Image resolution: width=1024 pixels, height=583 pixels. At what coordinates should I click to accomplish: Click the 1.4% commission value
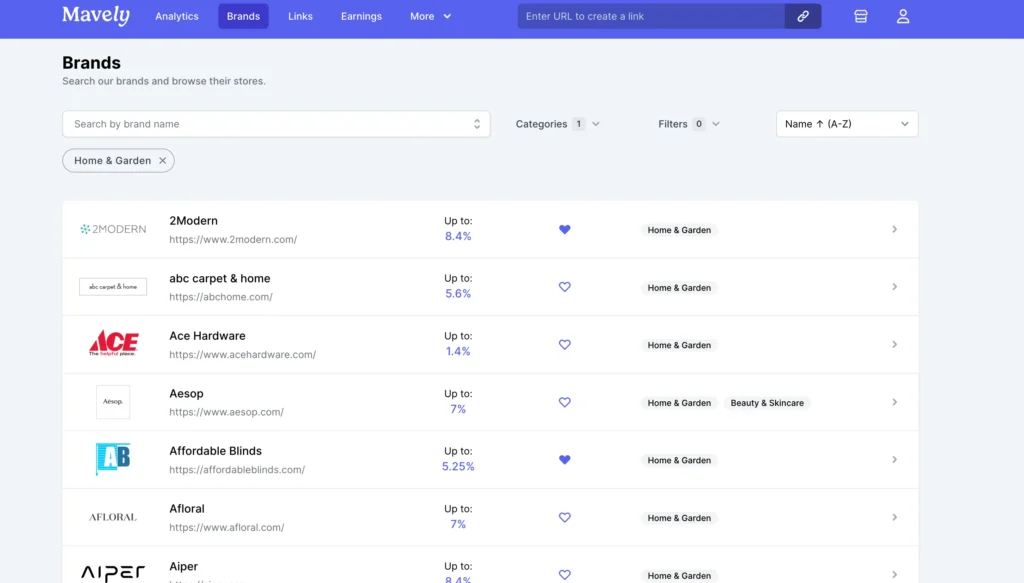[458, 351]
